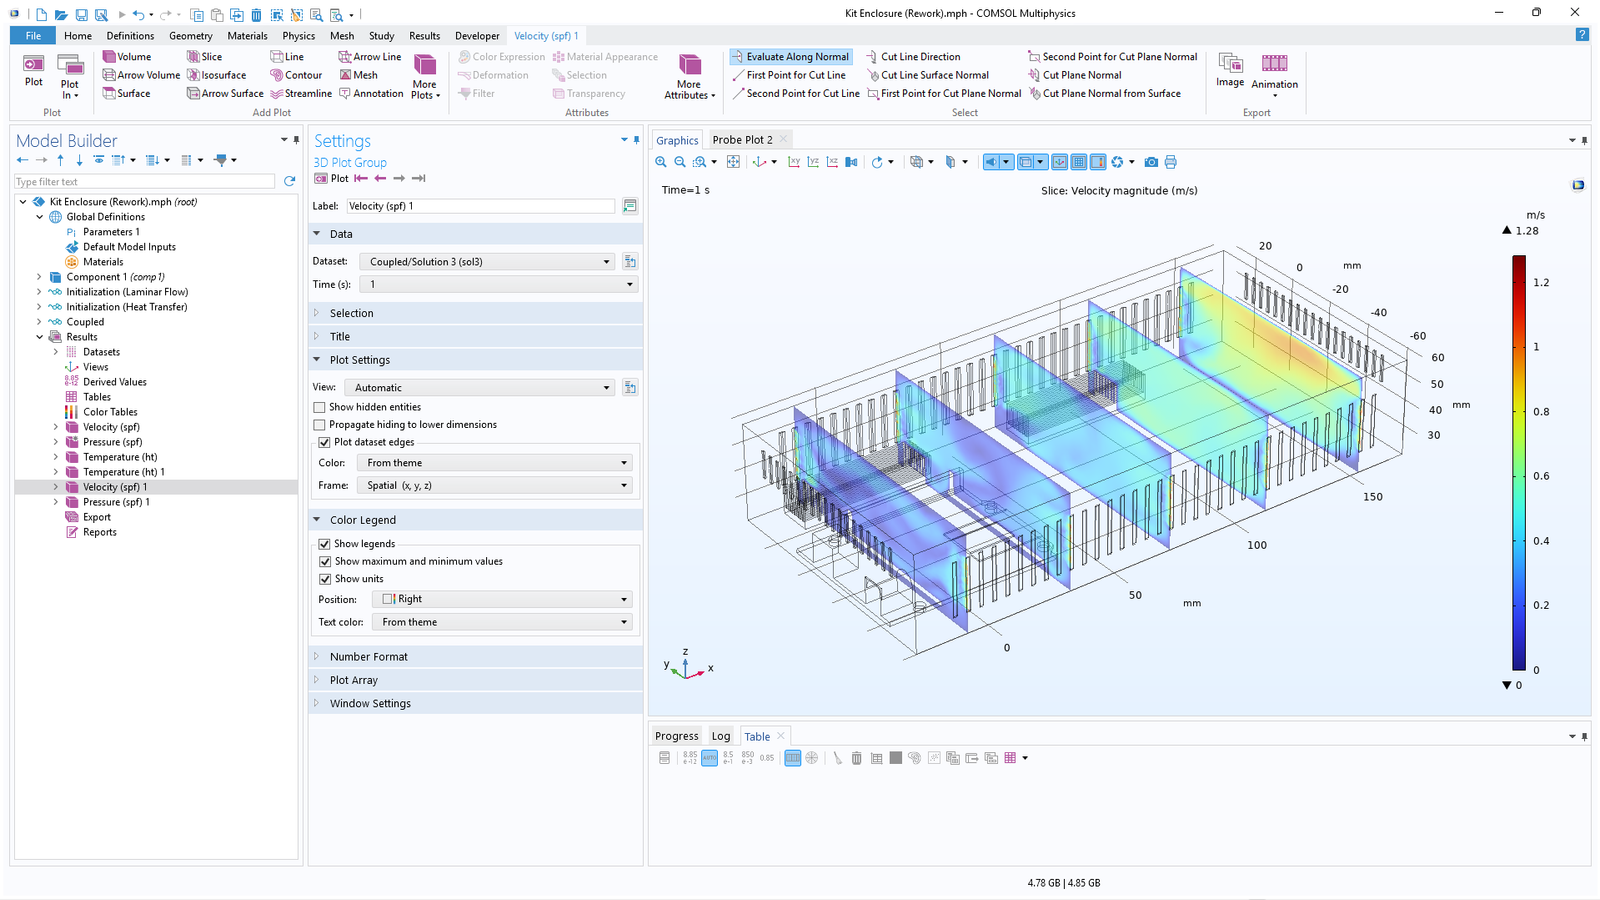Click Zoom In in Graphics toolbar

click(661, 162)
